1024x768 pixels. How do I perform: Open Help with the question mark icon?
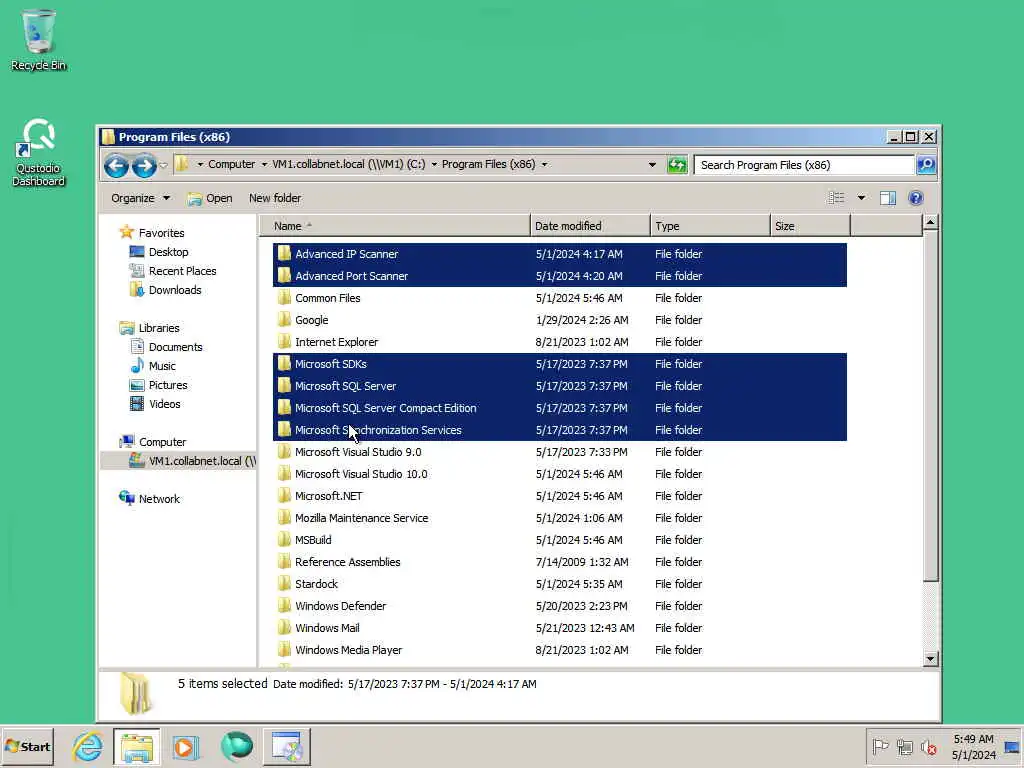coord(916,198)
